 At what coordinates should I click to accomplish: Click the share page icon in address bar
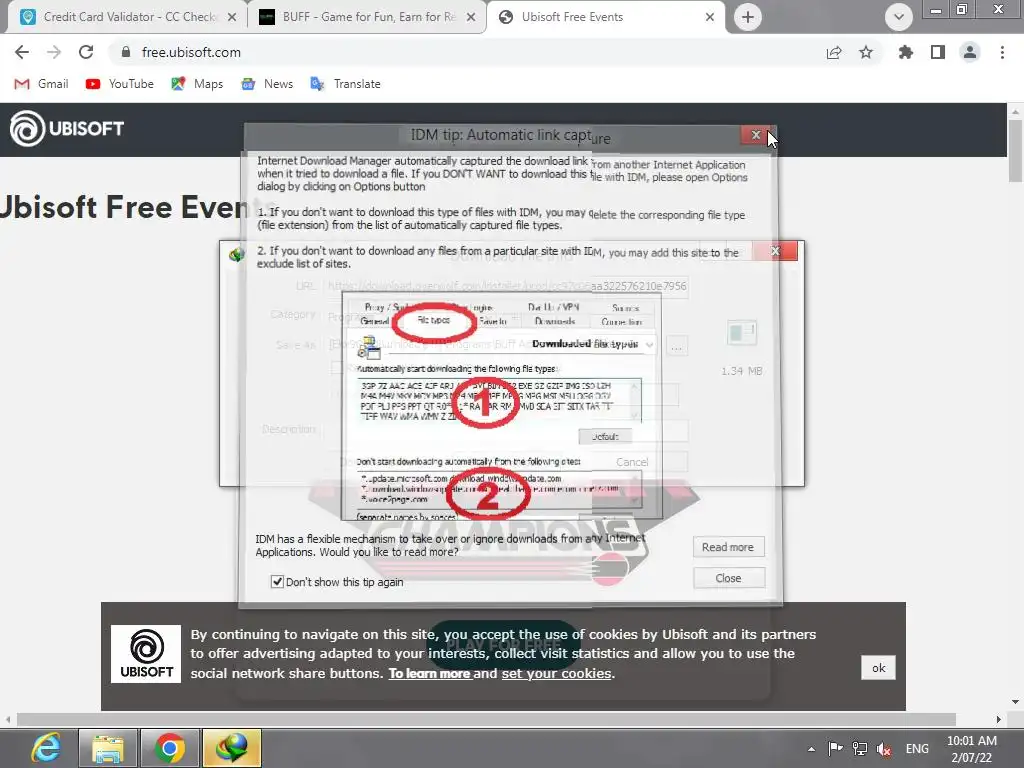pyautogui.click(x=834, y=52)
